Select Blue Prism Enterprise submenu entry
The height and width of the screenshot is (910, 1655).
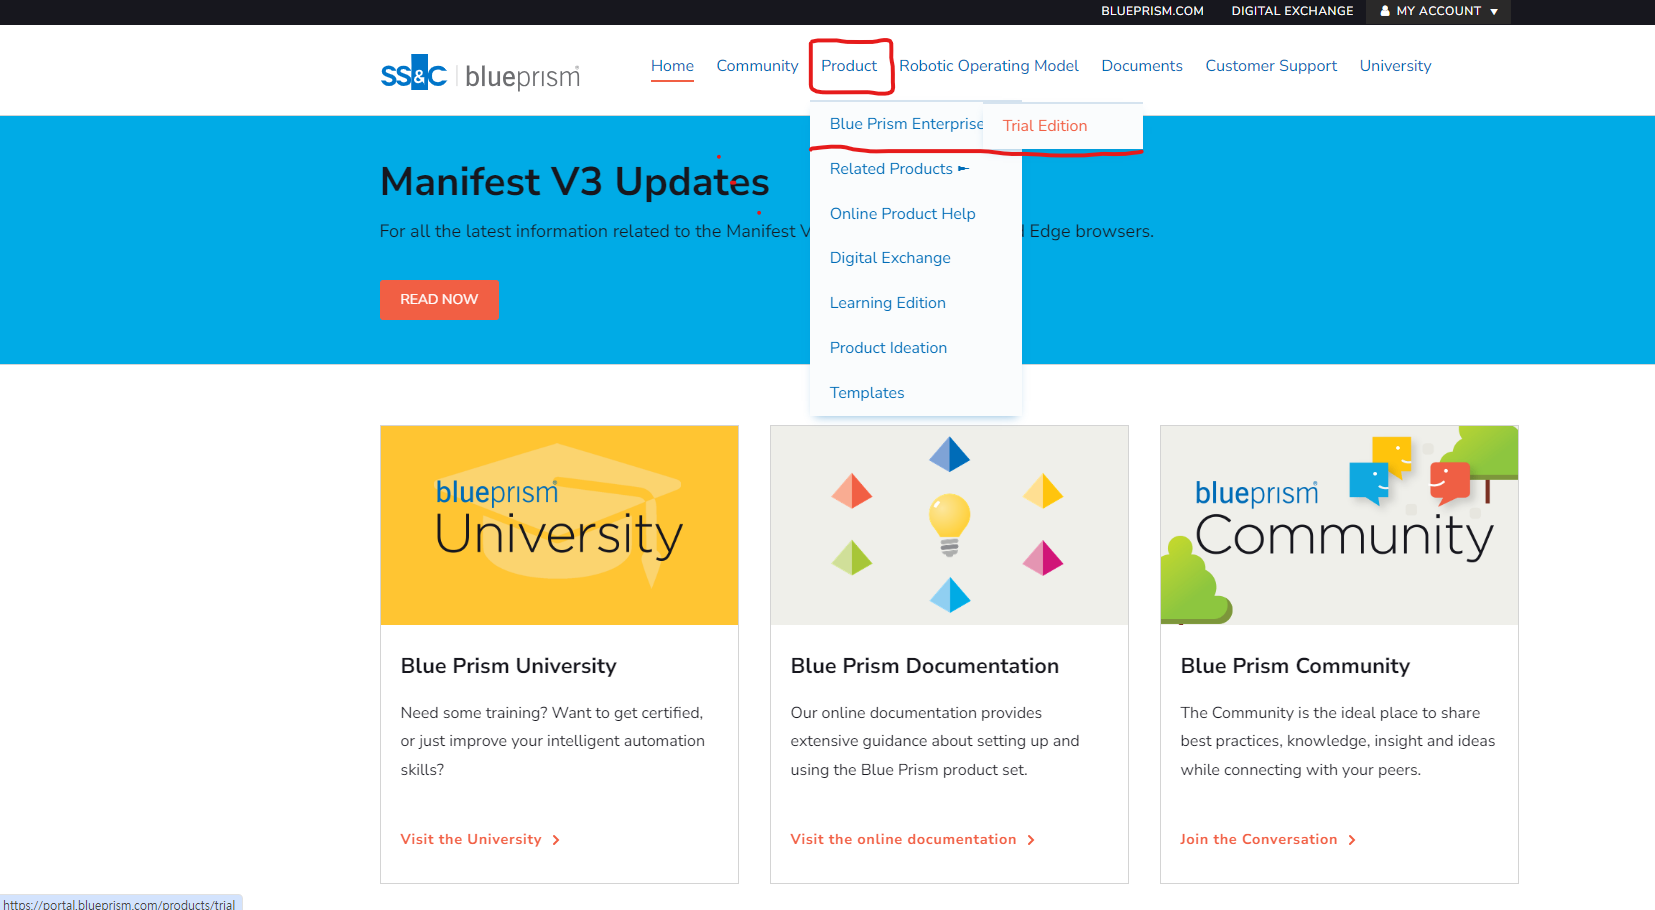coord(906,124)
